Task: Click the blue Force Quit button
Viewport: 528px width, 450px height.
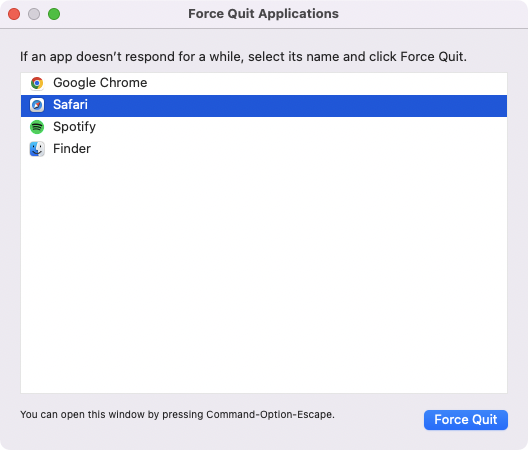Action: 466,420
